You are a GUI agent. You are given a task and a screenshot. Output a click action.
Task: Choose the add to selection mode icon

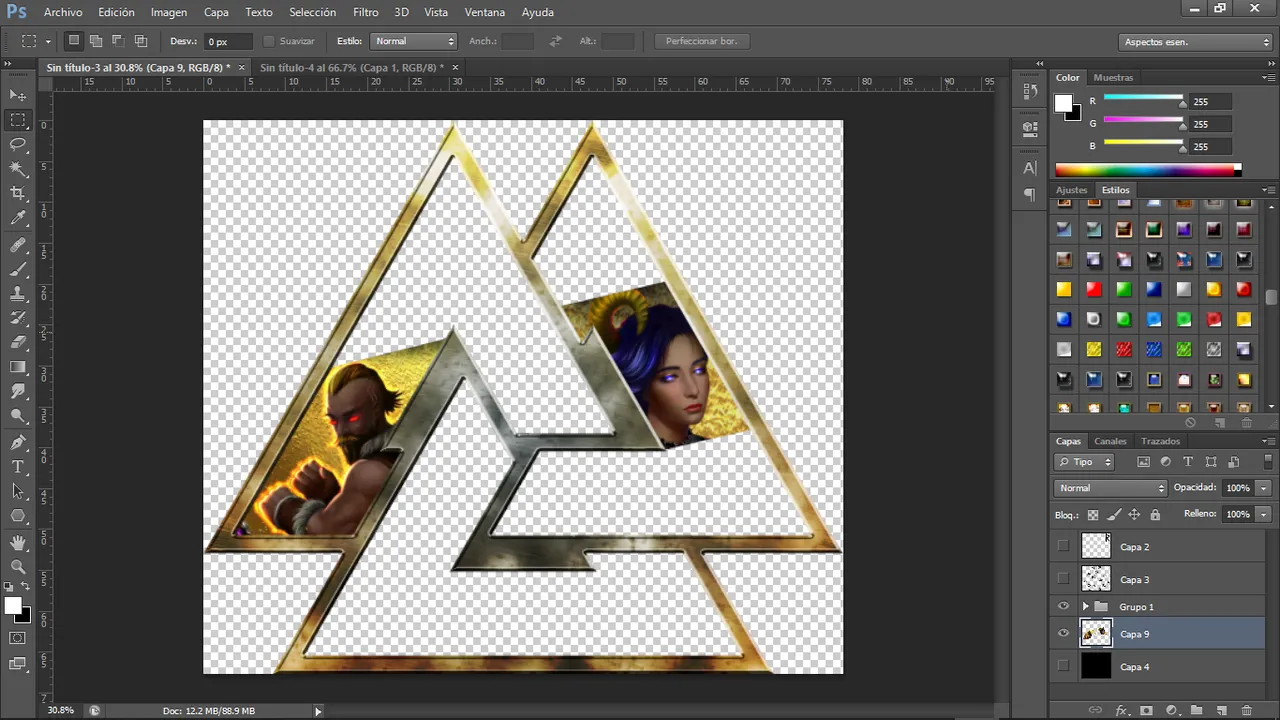96,41
